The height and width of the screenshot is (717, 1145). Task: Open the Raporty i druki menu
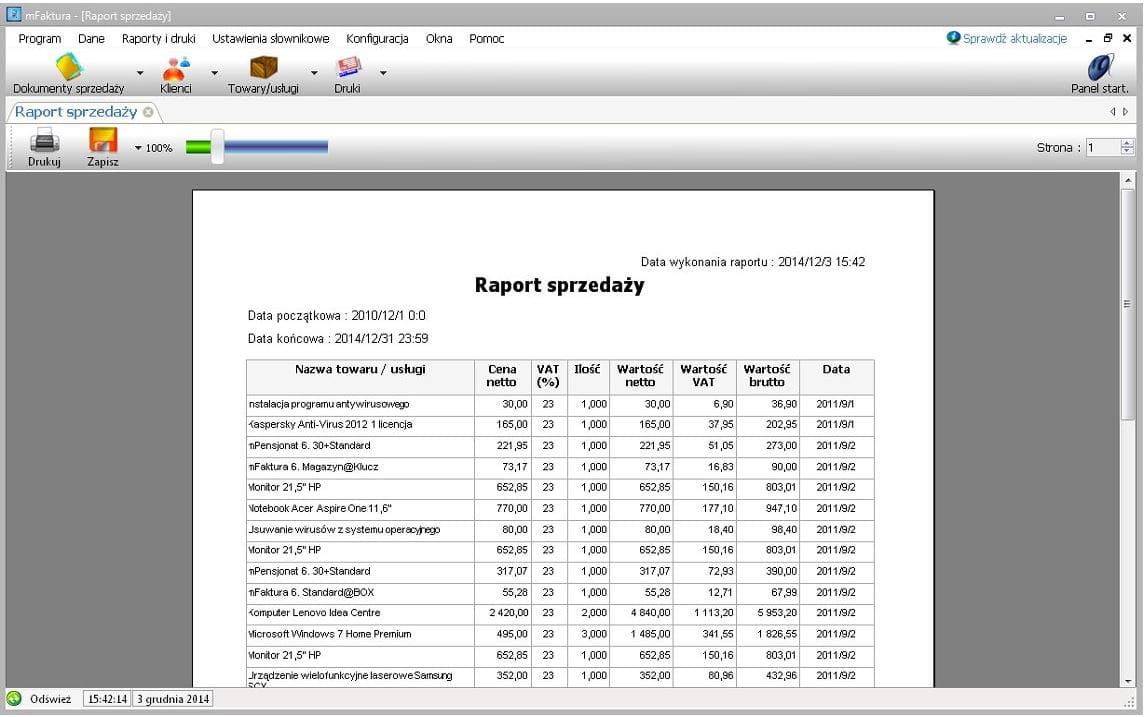pos(158,39)
